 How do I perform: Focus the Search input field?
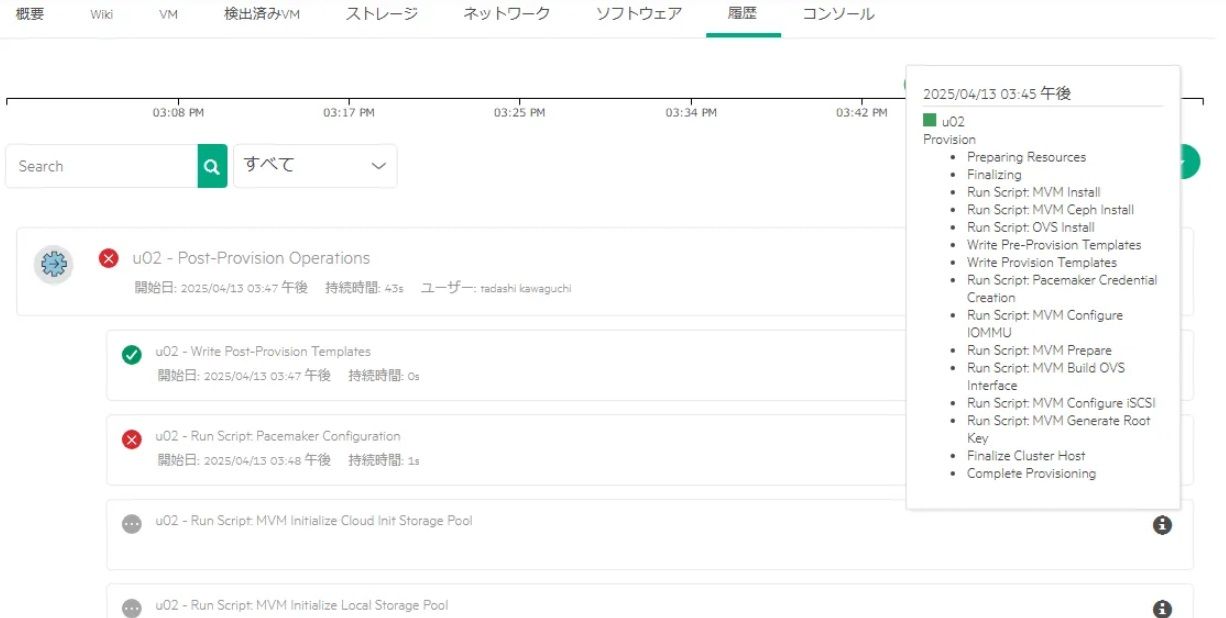(101, 166)
